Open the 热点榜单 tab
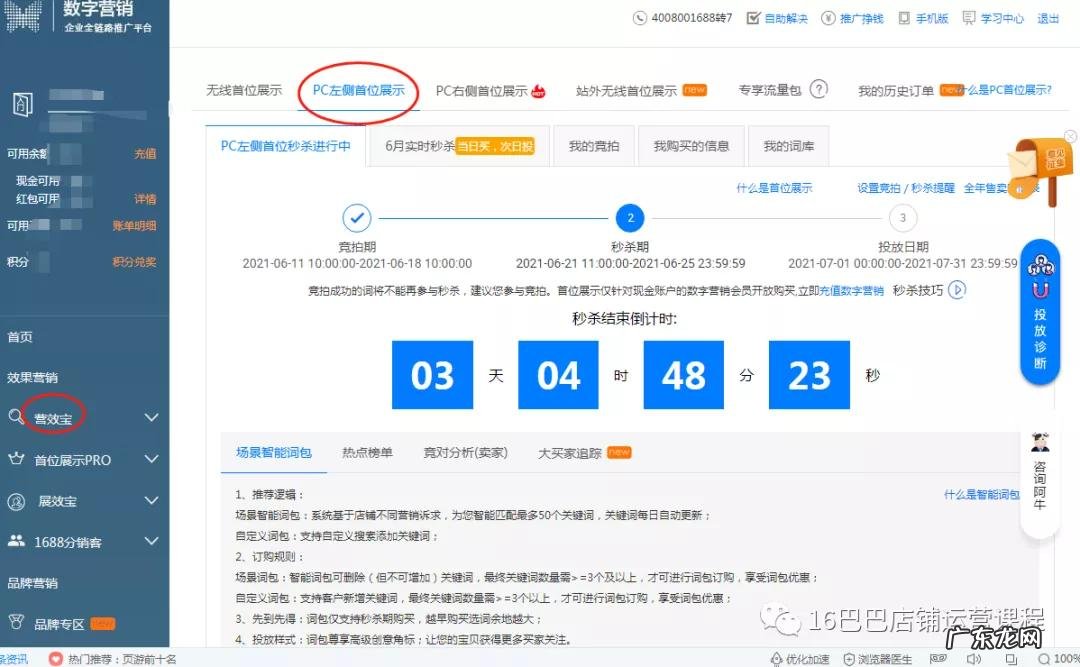The image size is (1080, 667). 369,451
